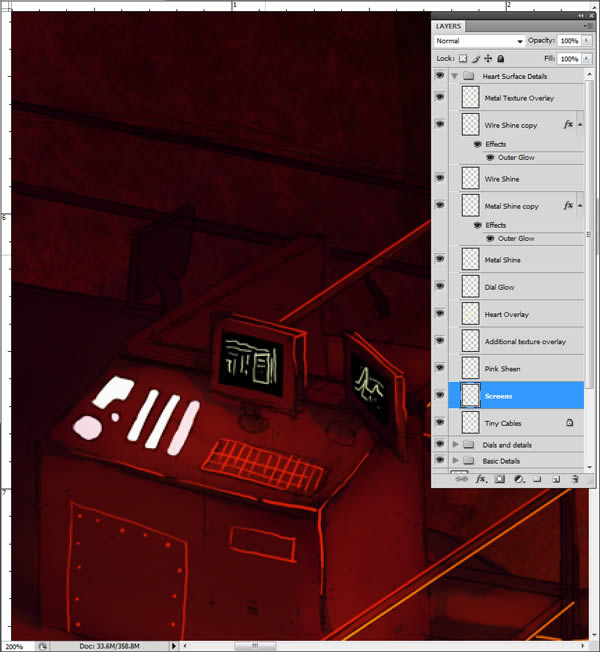Create a new layer icon
The width and height of the screenshot is (600, 652).
point(556,479)
